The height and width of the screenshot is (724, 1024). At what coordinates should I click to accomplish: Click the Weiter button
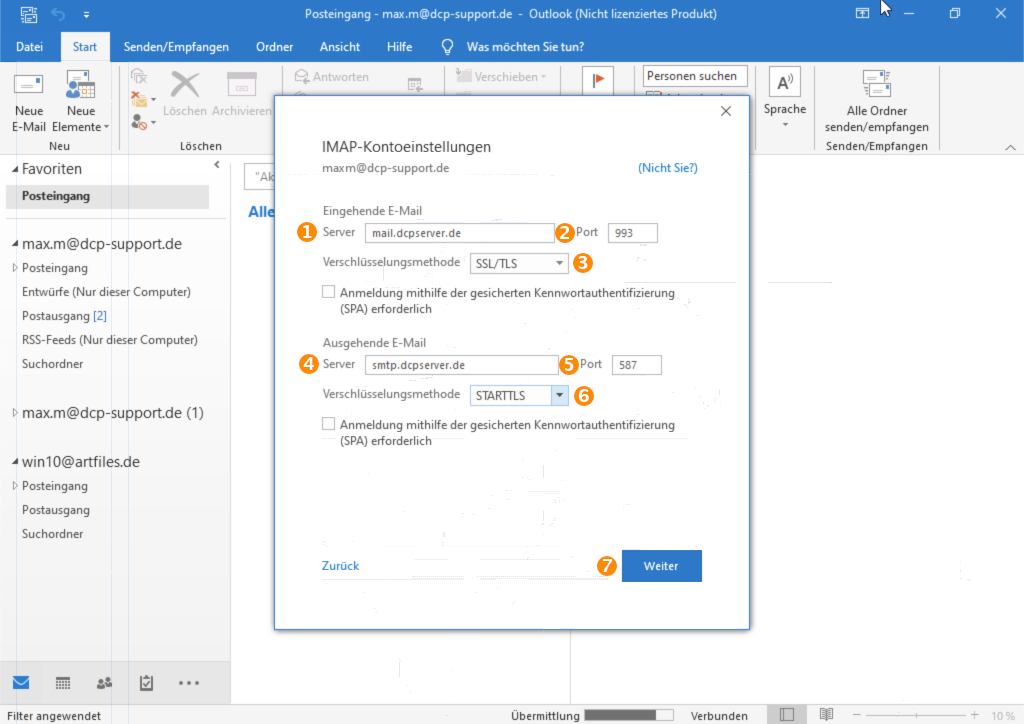[x=662, y=565]
